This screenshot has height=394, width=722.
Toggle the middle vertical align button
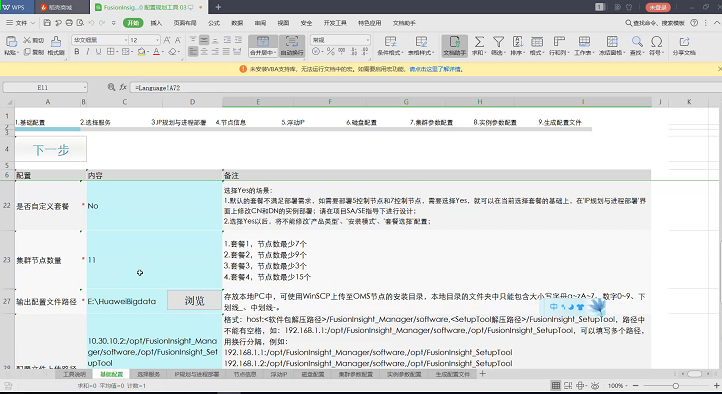coord(204,40)
